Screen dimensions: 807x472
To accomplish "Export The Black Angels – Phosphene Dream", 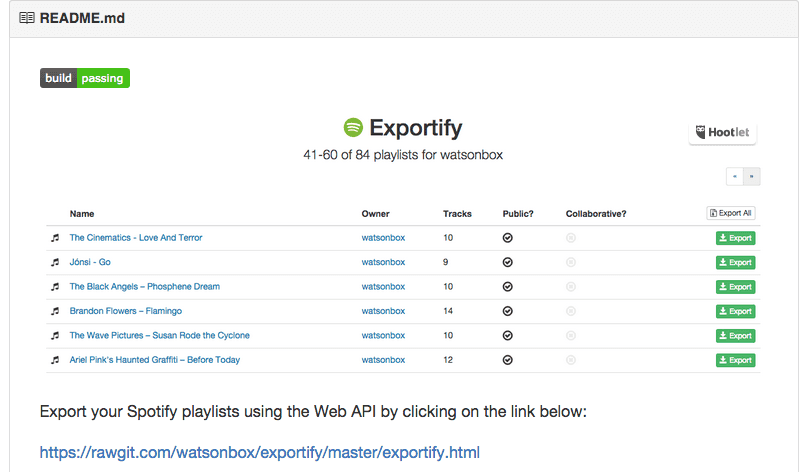I will tap(735, 287).
